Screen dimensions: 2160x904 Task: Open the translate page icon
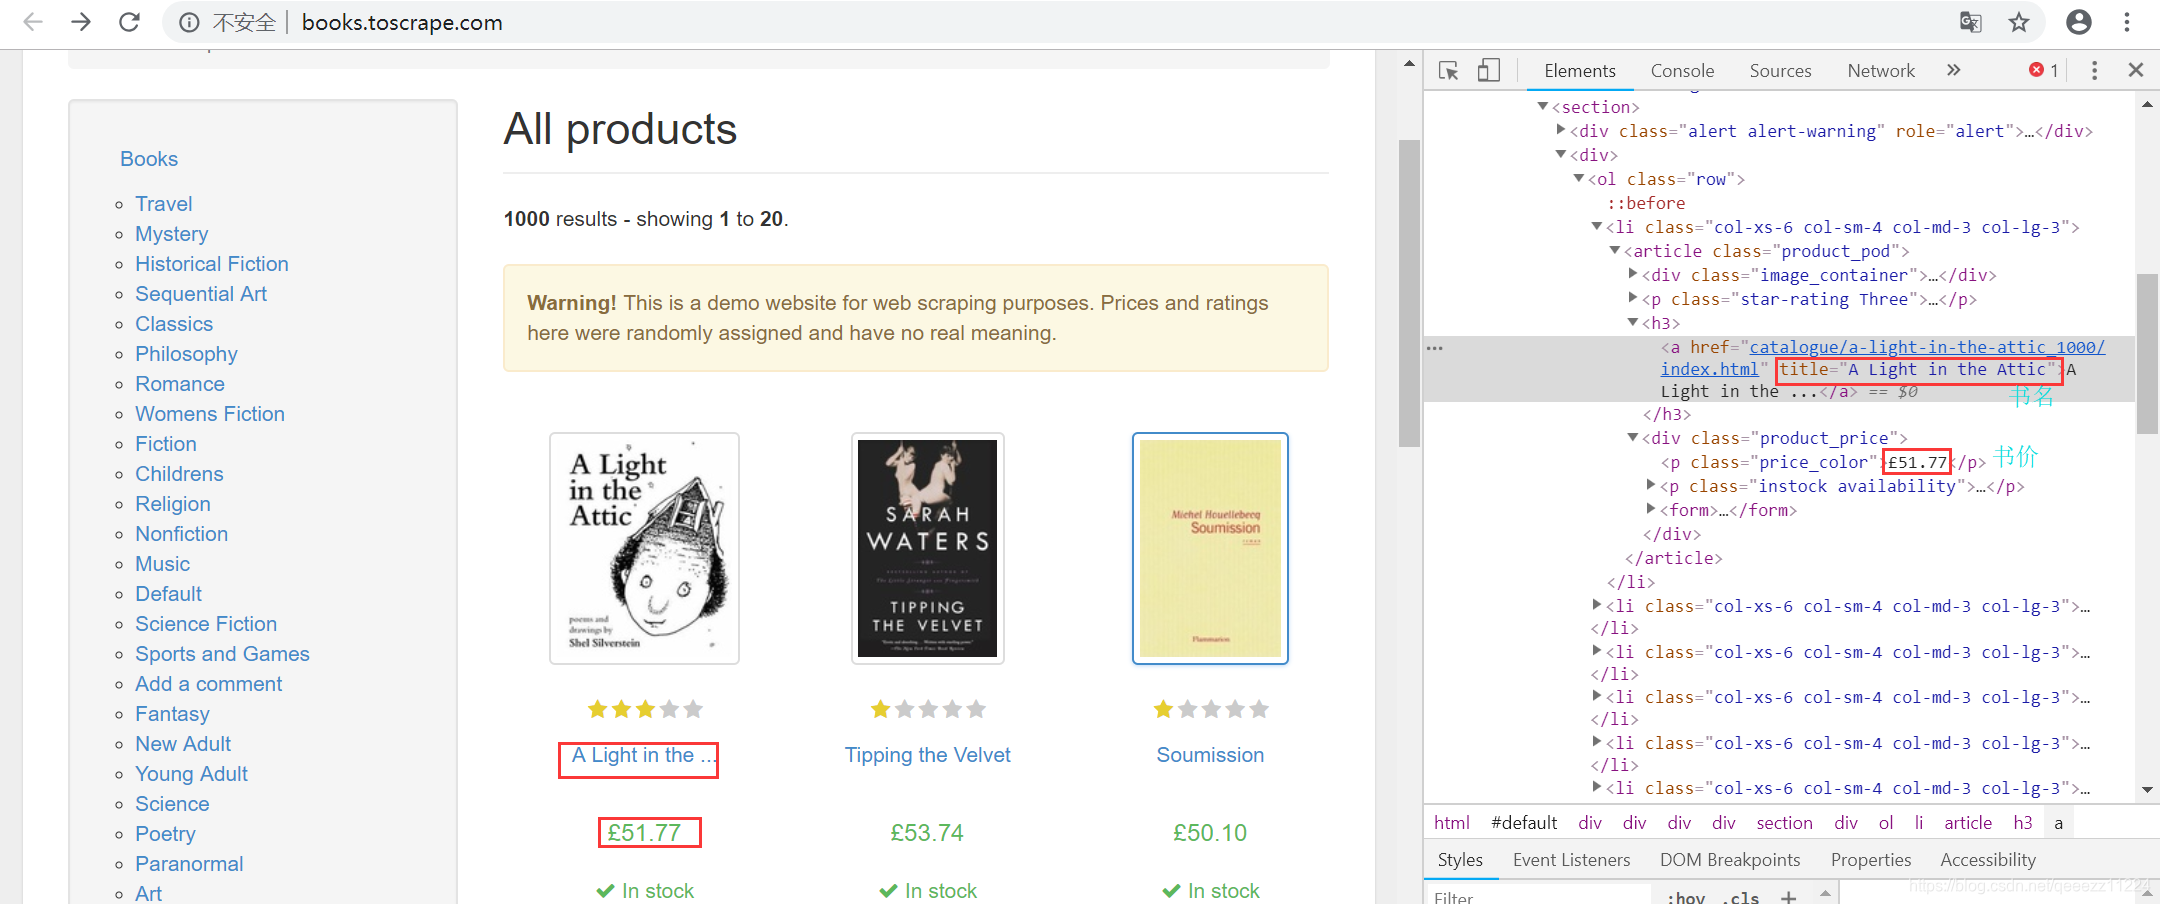[1970, 22]
